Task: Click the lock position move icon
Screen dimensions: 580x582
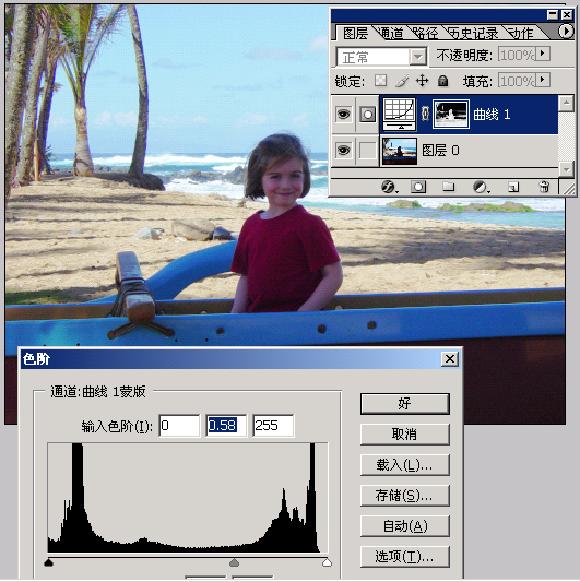Action: (422, 81)
